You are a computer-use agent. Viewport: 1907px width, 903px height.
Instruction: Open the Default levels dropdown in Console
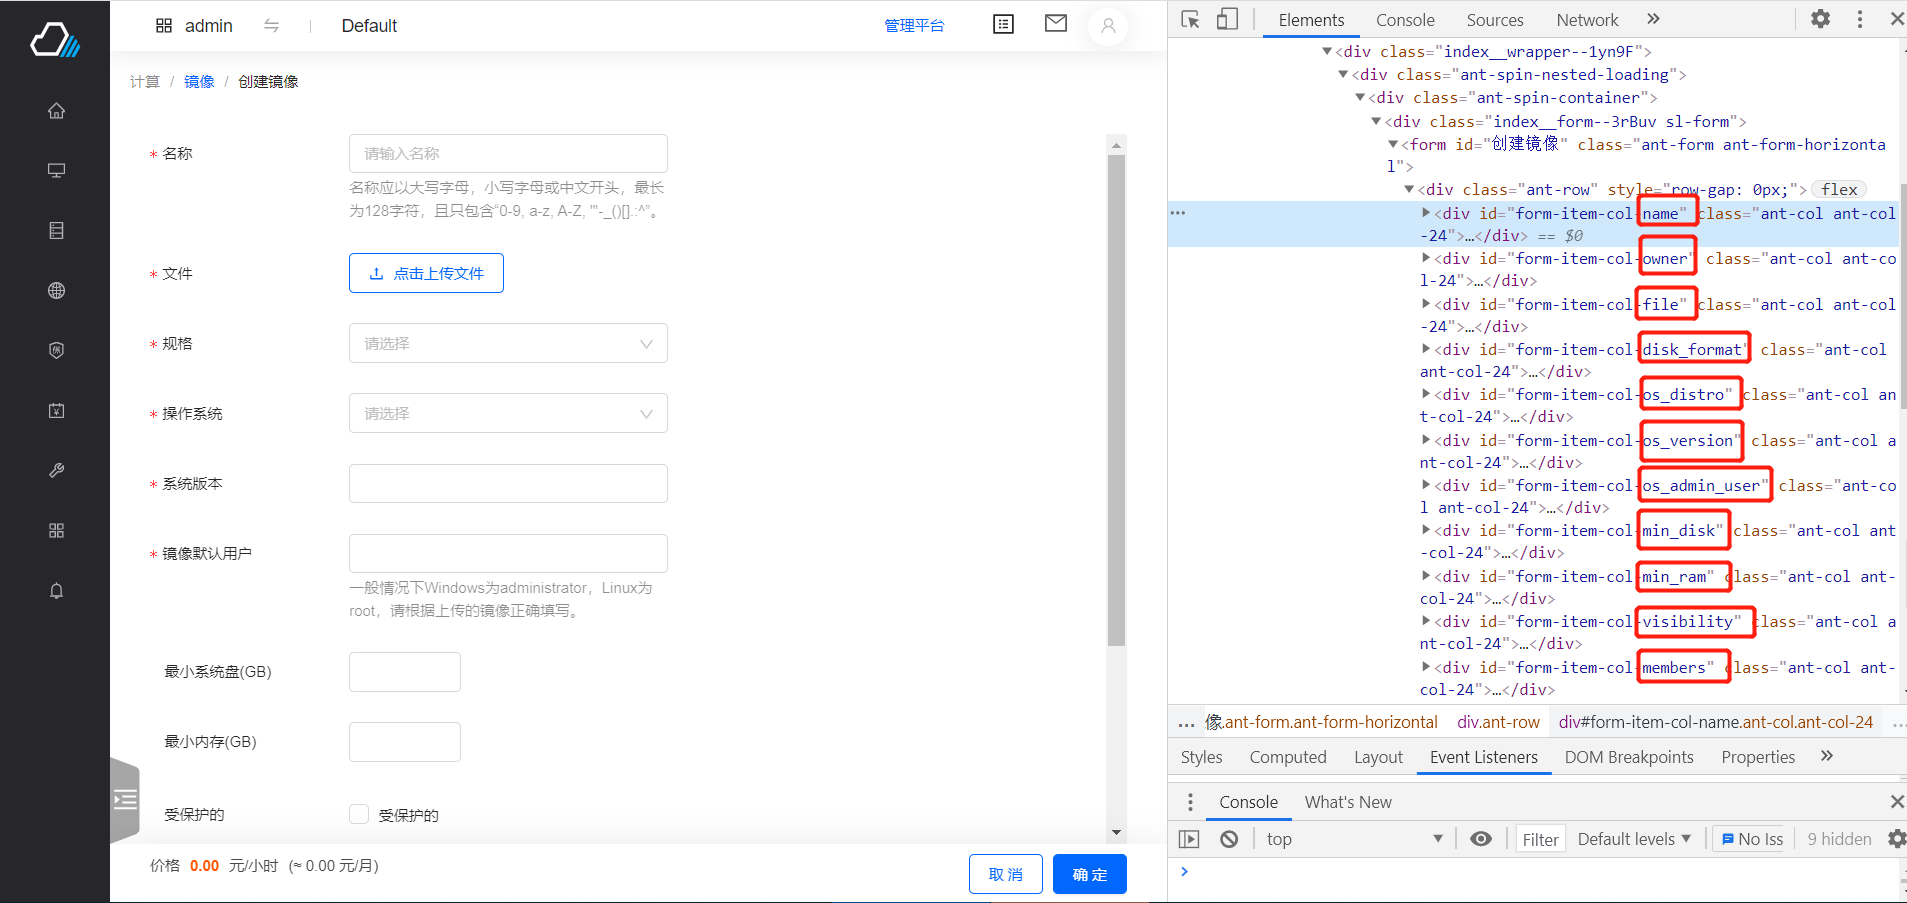(1632, 838)
